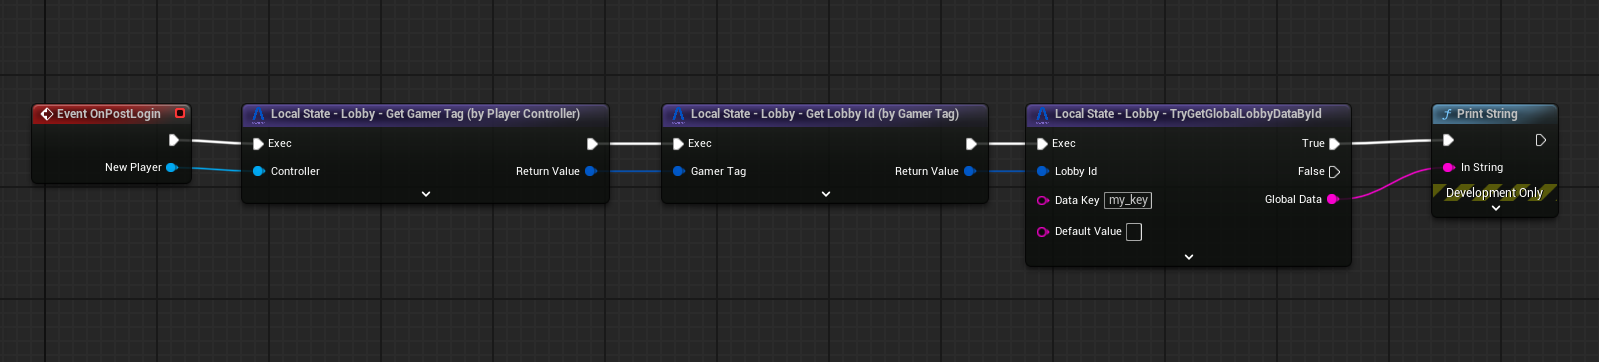Click the Default Value input pin
This screenshot has width=1599, height=362.
(1043, 232)
